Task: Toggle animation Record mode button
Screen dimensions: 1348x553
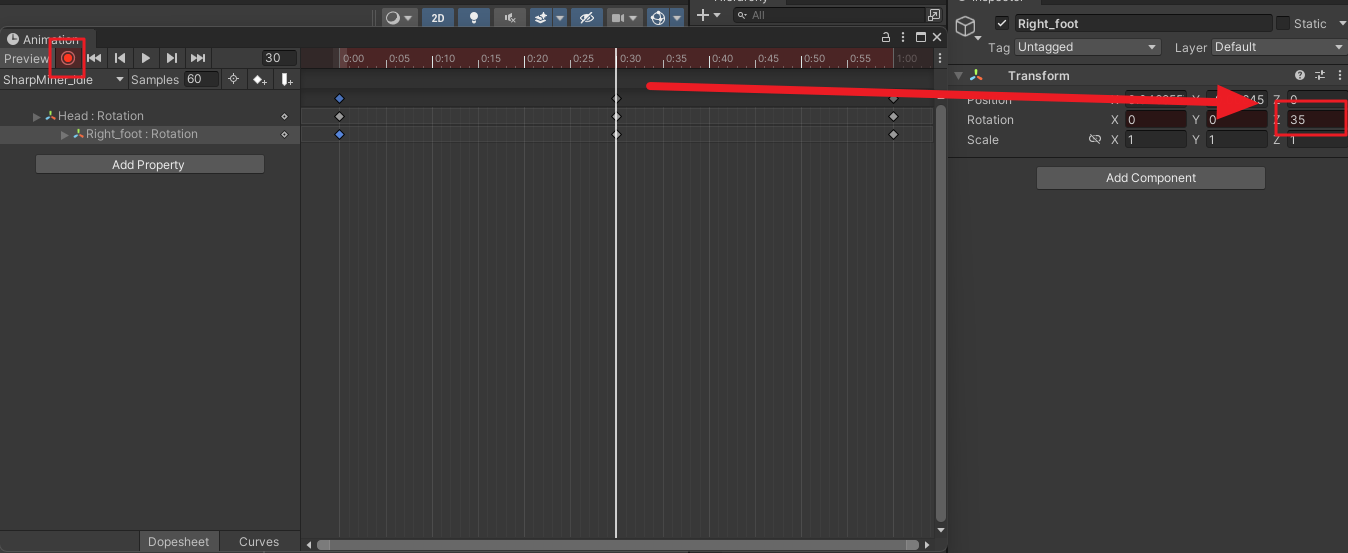Action: [x=68, y=58]
